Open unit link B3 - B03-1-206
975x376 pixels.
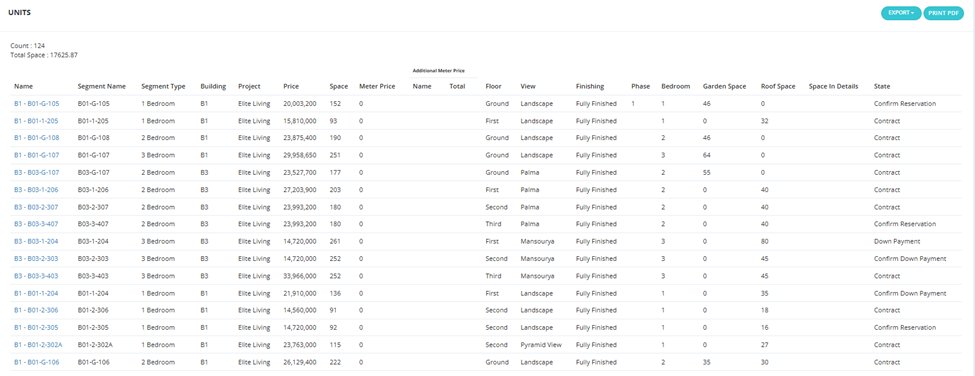click(x=36, y=190)
